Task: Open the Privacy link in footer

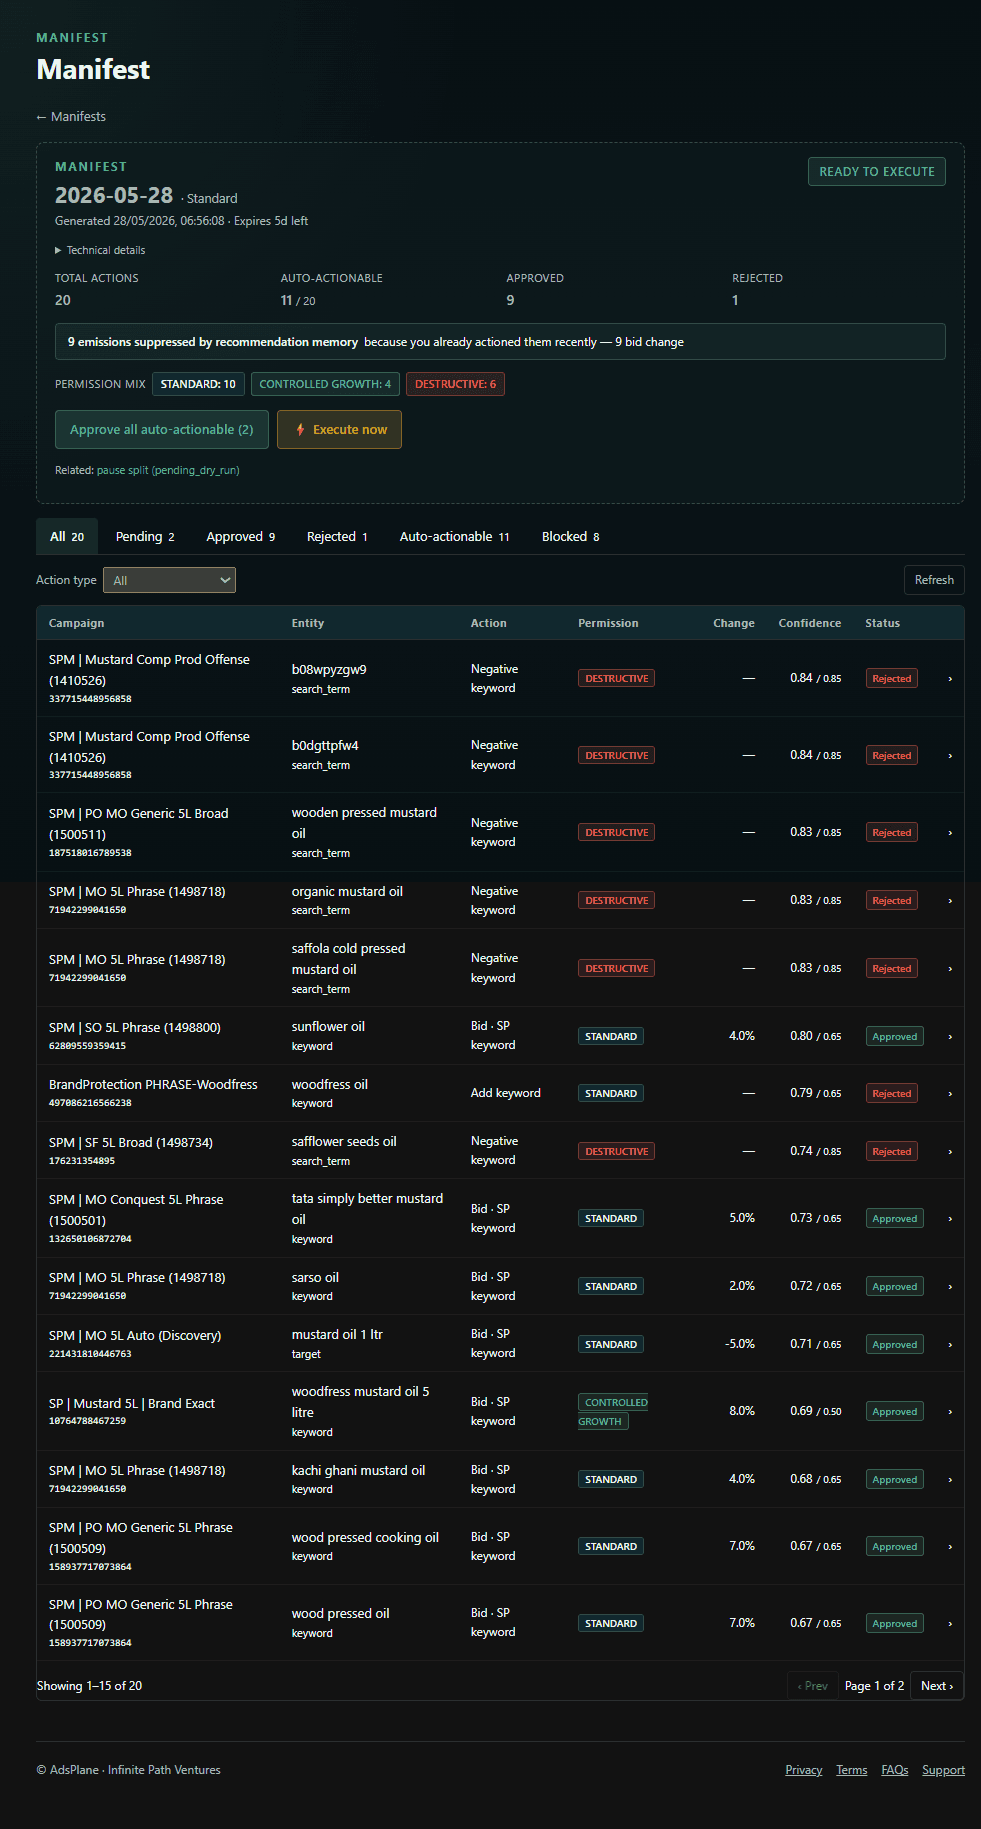Action: [x=804, y=1770]
